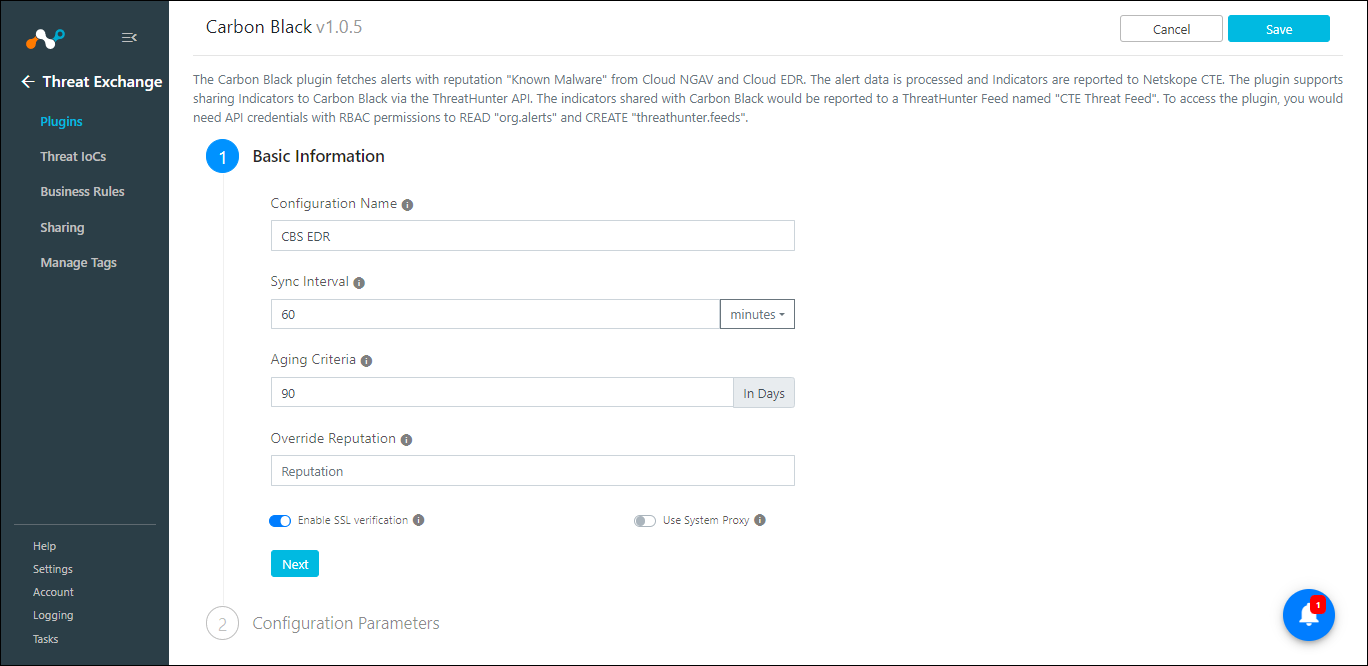Click the Cancel button

pyautogui.click(x=1171, y=29)
